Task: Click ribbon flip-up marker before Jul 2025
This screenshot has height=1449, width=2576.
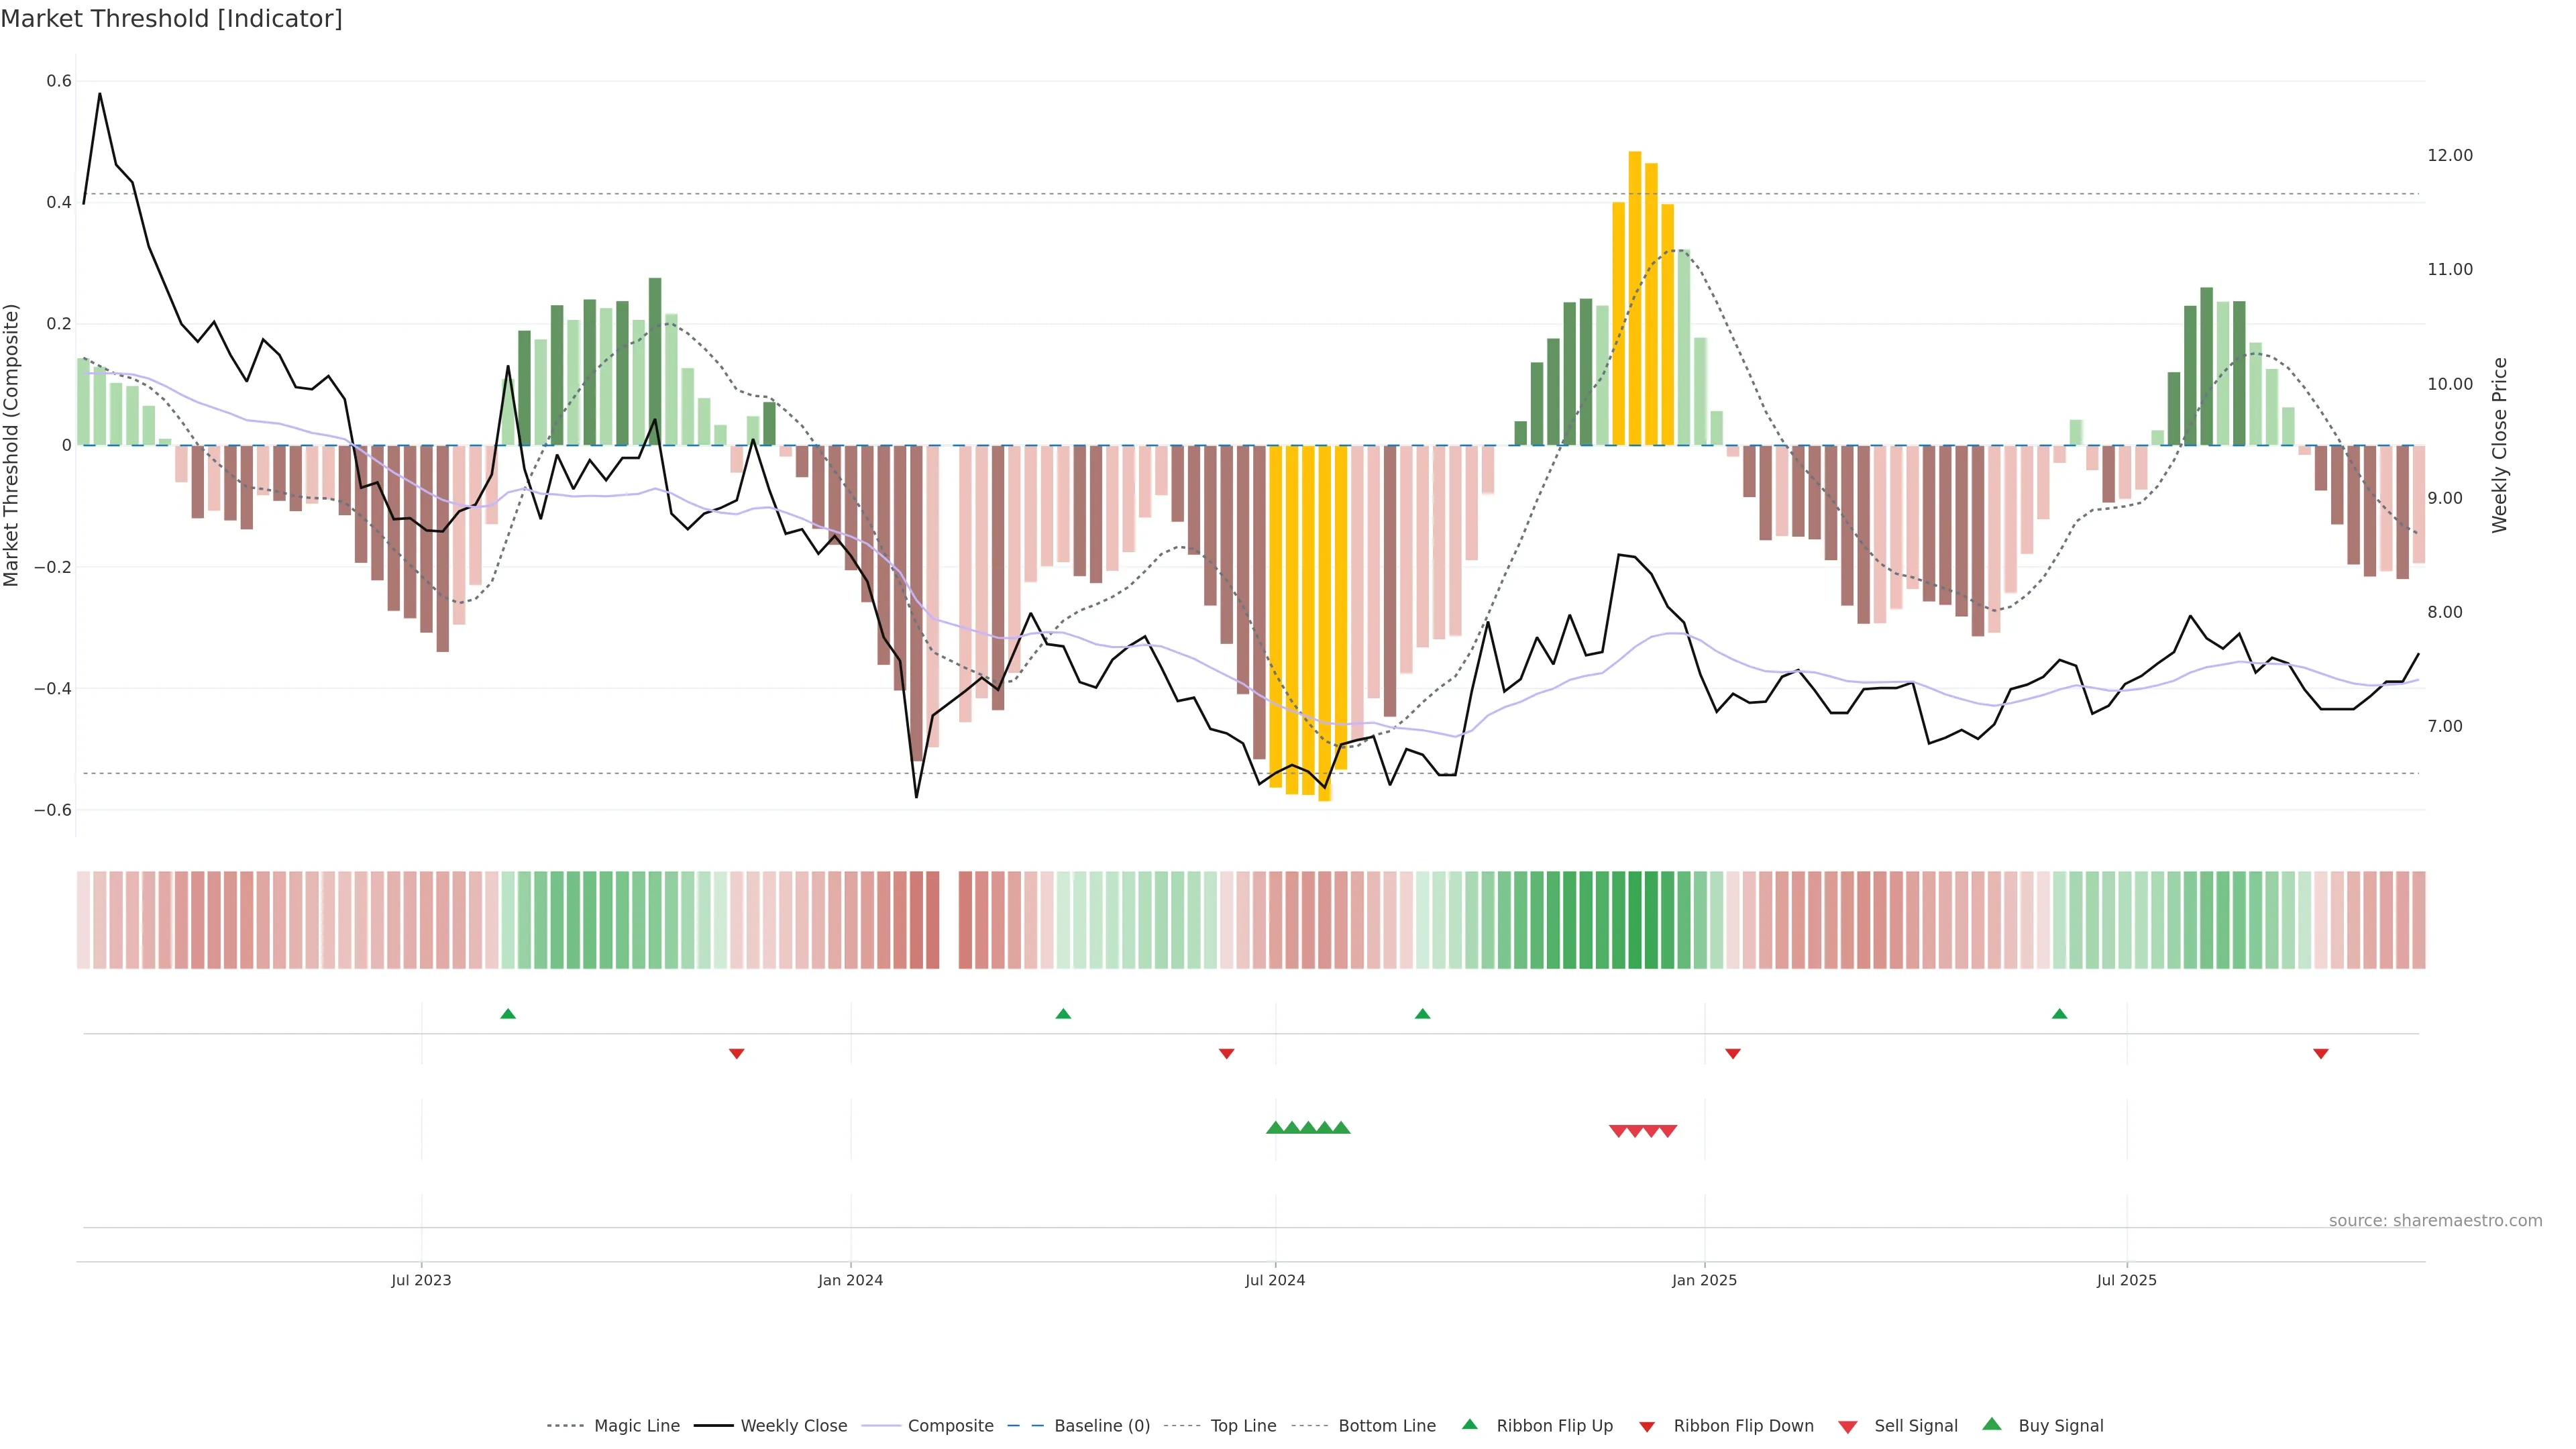Action: click(2059, 1014)
